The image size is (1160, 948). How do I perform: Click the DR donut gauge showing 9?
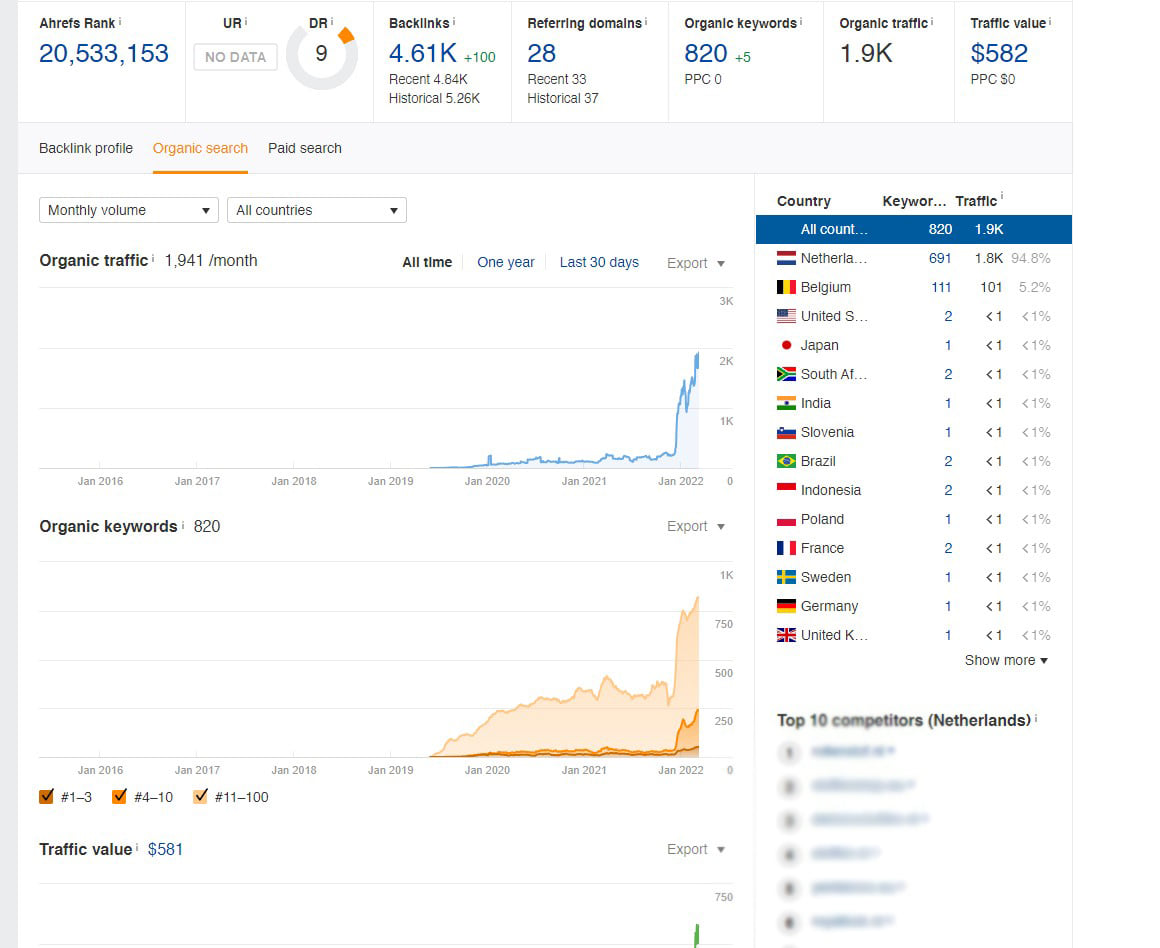[x=321, y=54]
